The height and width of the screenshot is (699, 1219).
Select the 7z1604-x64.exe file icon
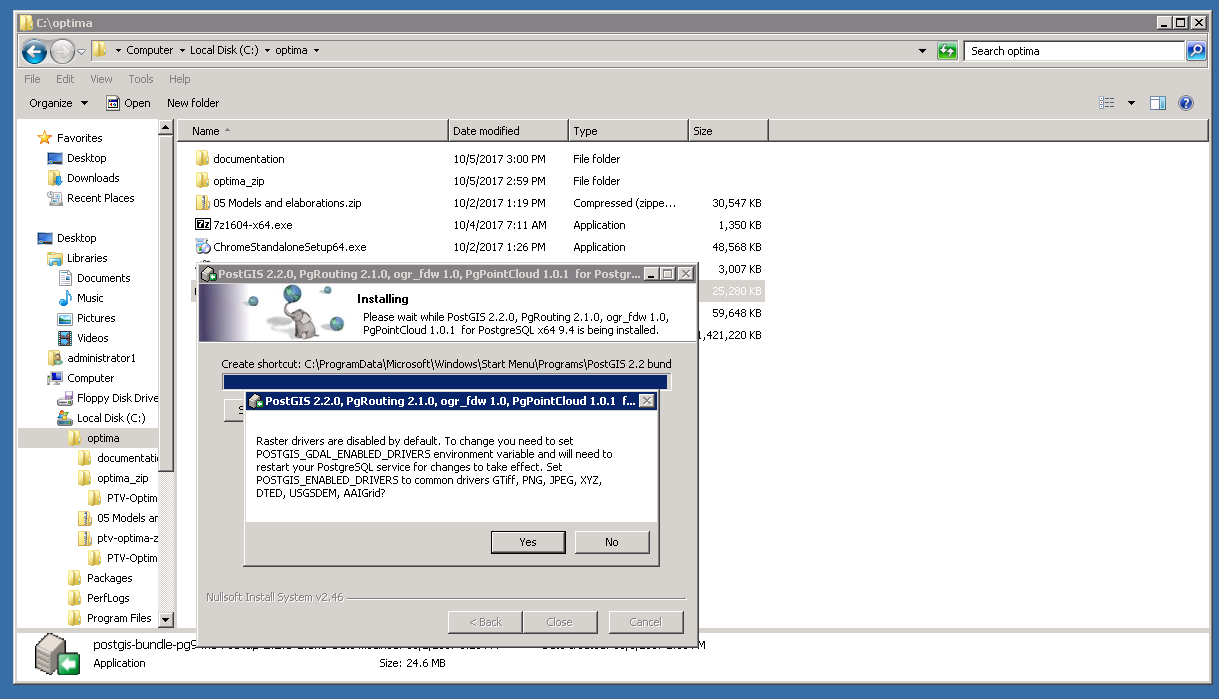click(x=203, y=225)
